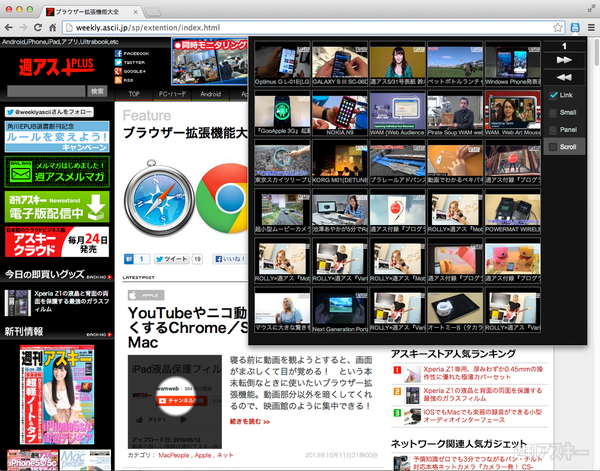Open the Facebook social link icon

click(x=118, y=53)
